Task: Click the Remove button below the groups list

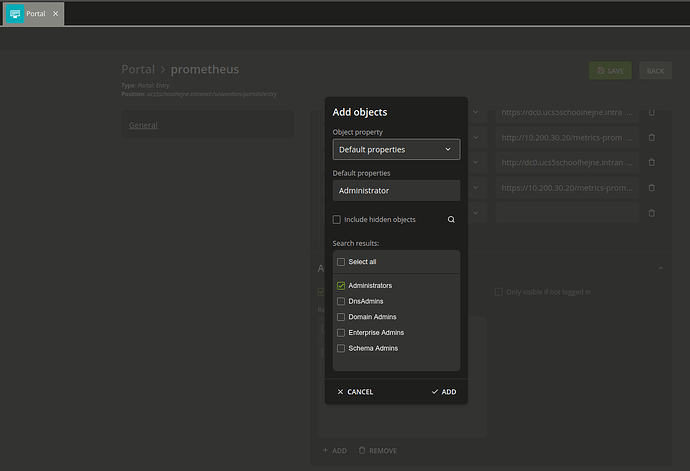Action: (378, 450)
